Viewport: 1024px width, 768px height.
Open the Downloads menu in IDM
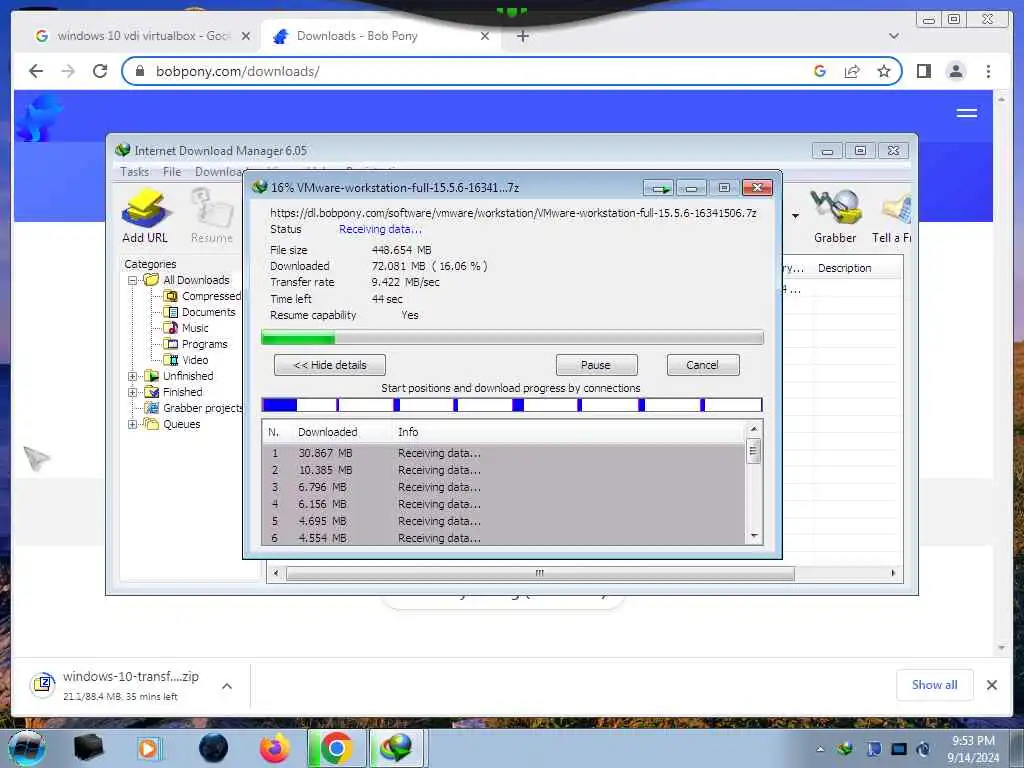coord(219,172)
